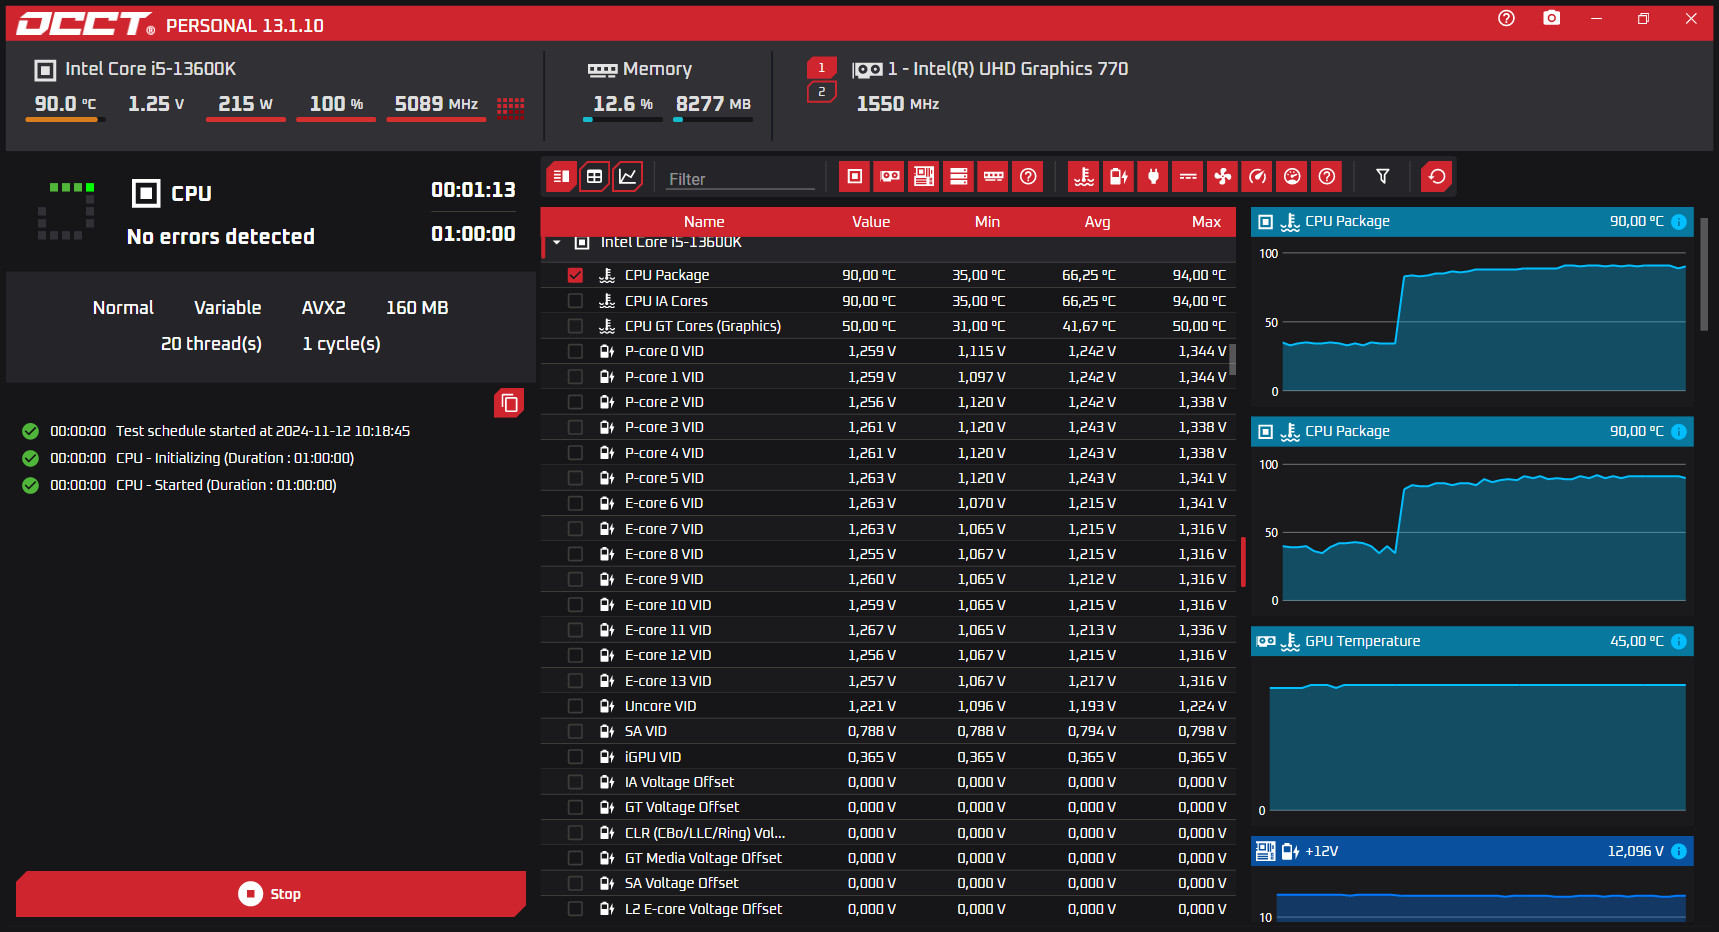Uncheck the CPU Package checkbox
Viewport: 1719px width, 932px height.
click(x=575, y=275)
